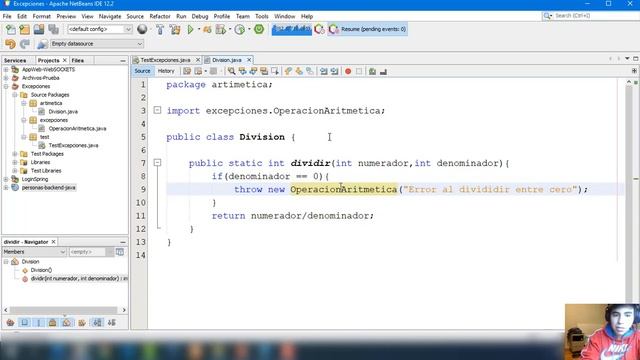The image size is (640, 360).
Task: Click the Redo arrow icon
Action: click(25, 44)
